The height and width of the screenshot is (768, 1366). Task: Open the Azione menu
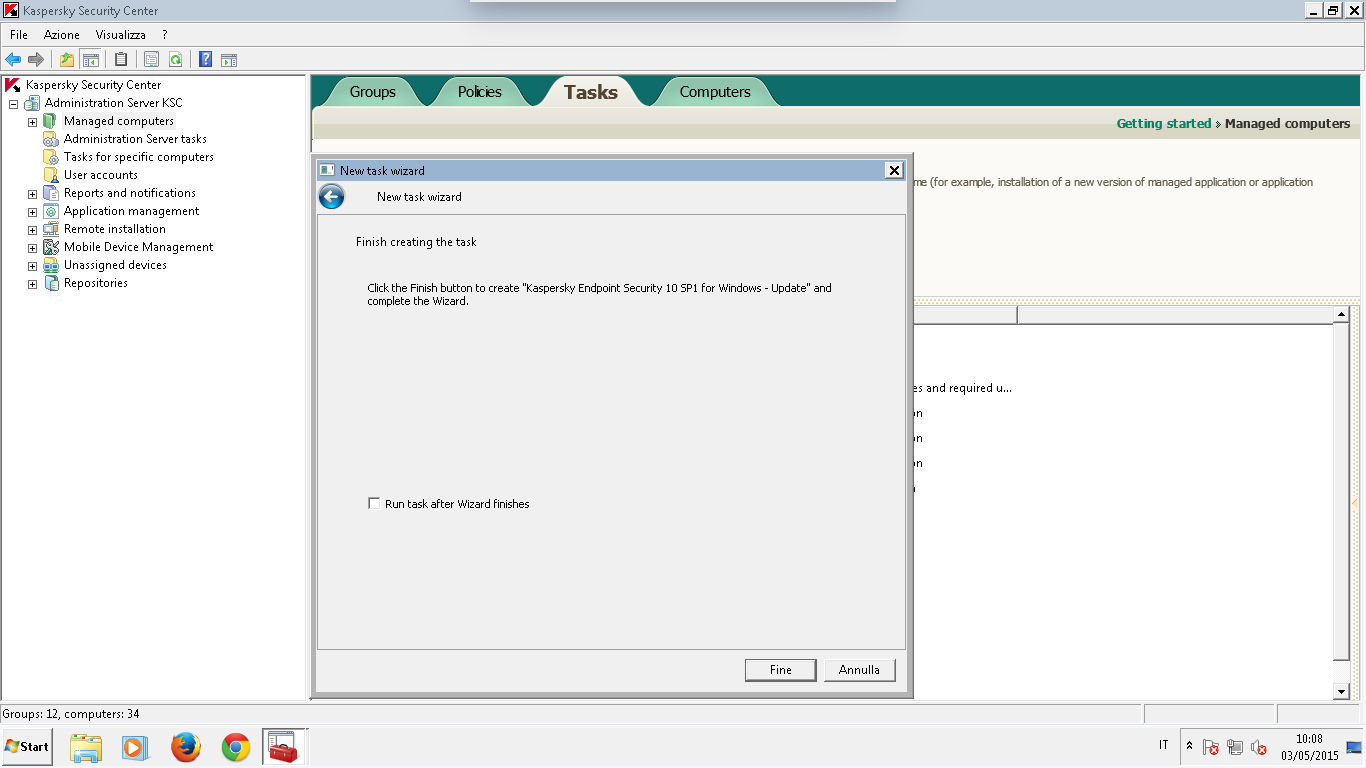point(62,35)
